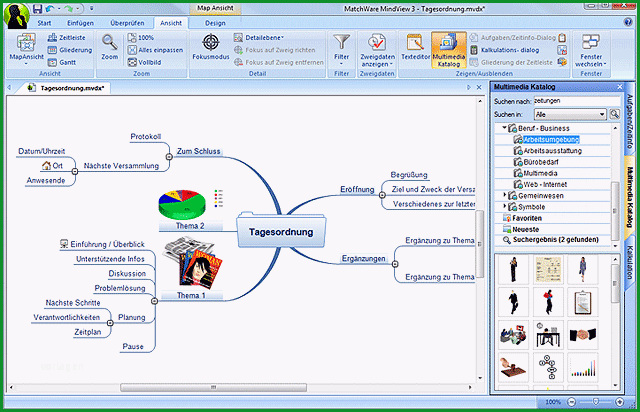Select the Protokoll branch

[146, 136]
